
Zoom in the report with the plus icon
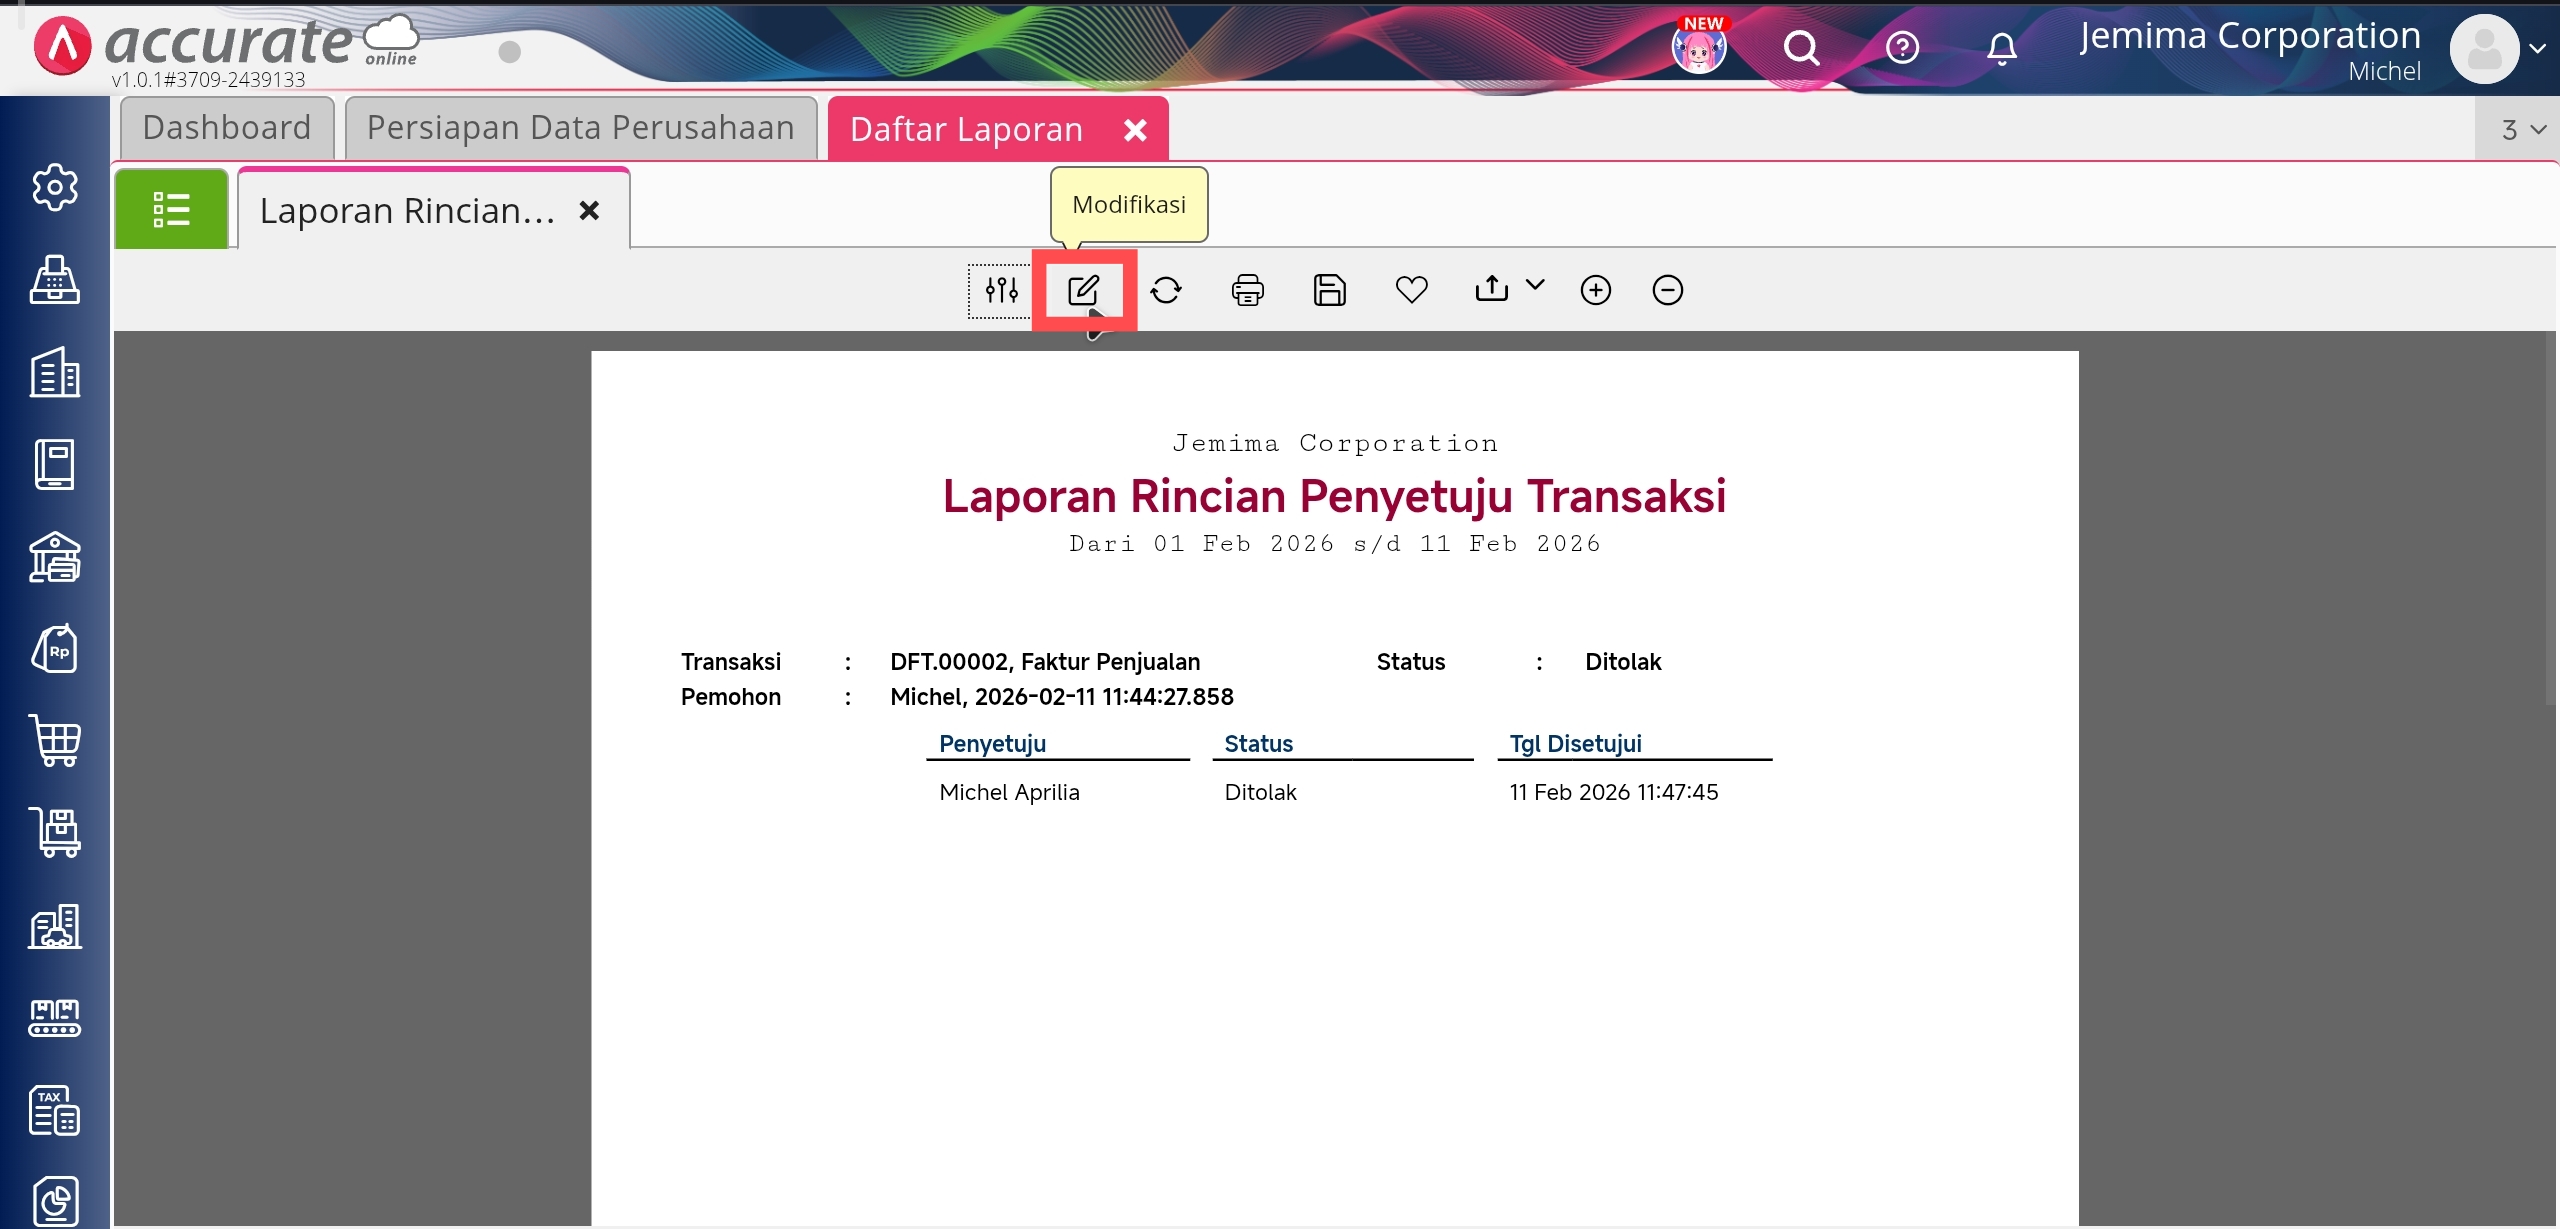(1595, 290)
